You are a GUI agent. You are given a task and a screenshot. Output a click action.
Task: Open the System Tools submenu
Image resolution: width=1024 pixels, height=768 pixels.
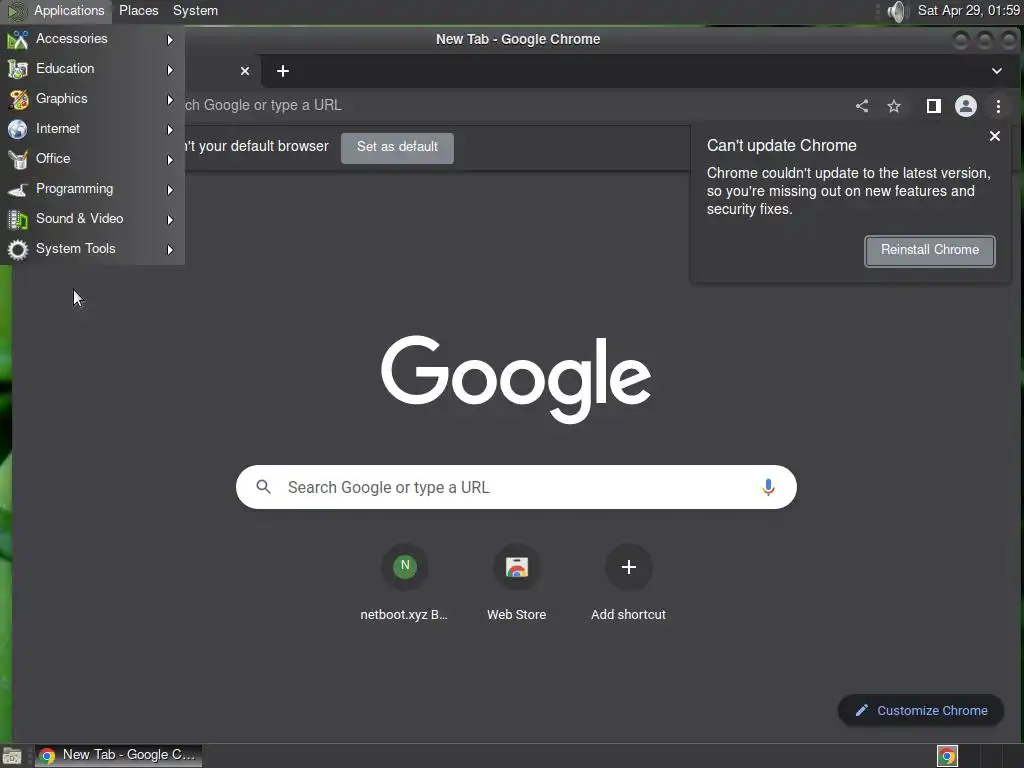92,249
